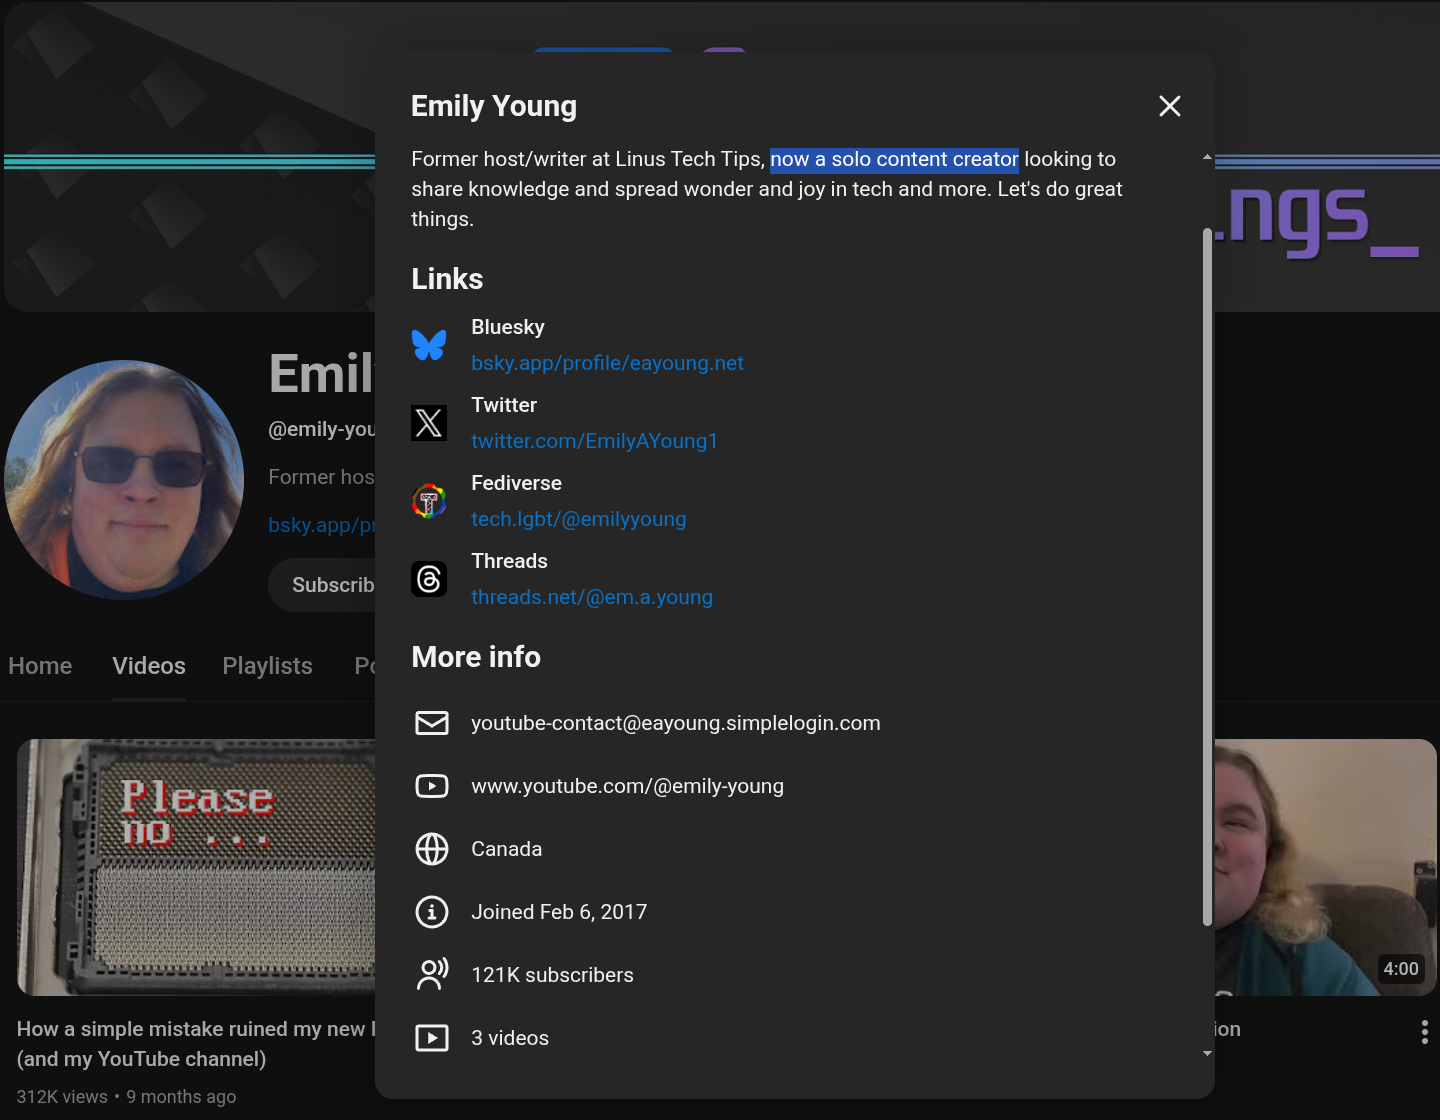Click the dialog scroll up arrow
The image size is (1440, 1120).
click(1207, 157)
